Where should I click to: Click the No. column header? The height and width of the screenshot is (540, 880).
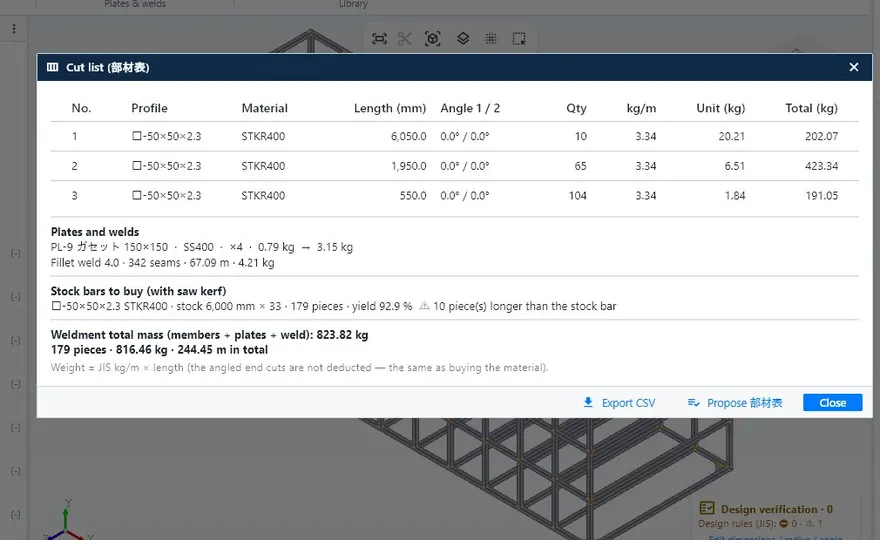tap(81, 108)
